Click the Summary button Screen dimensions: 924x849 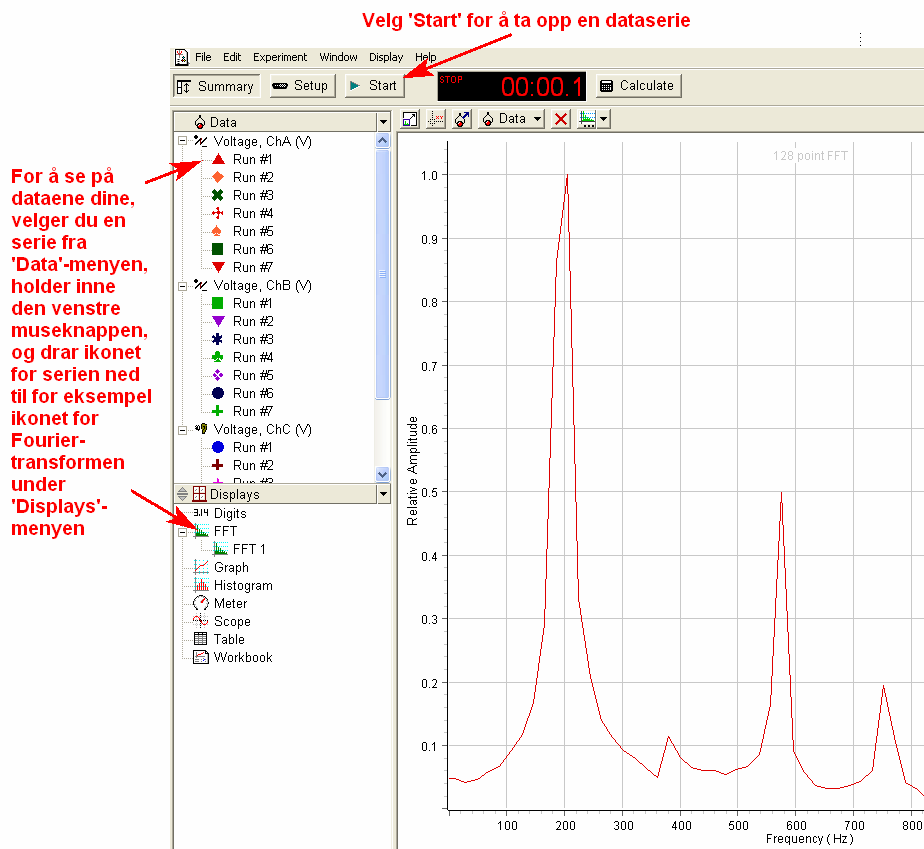pos(217,86)
